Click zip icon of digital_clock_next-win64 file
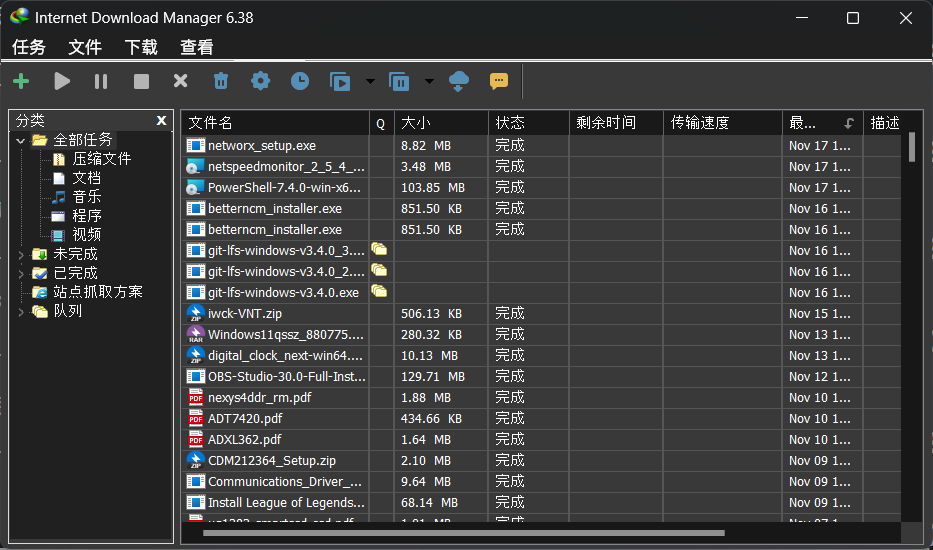933x550 pixels. coord(196,355)
